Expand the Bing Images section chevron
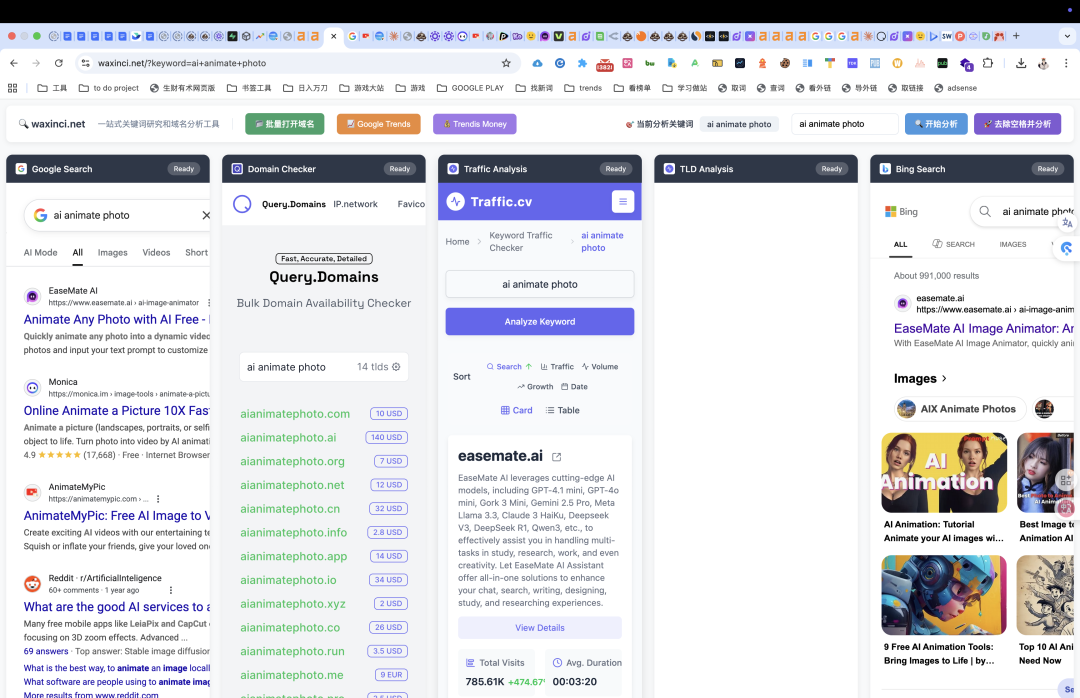 tap(944, 378)
